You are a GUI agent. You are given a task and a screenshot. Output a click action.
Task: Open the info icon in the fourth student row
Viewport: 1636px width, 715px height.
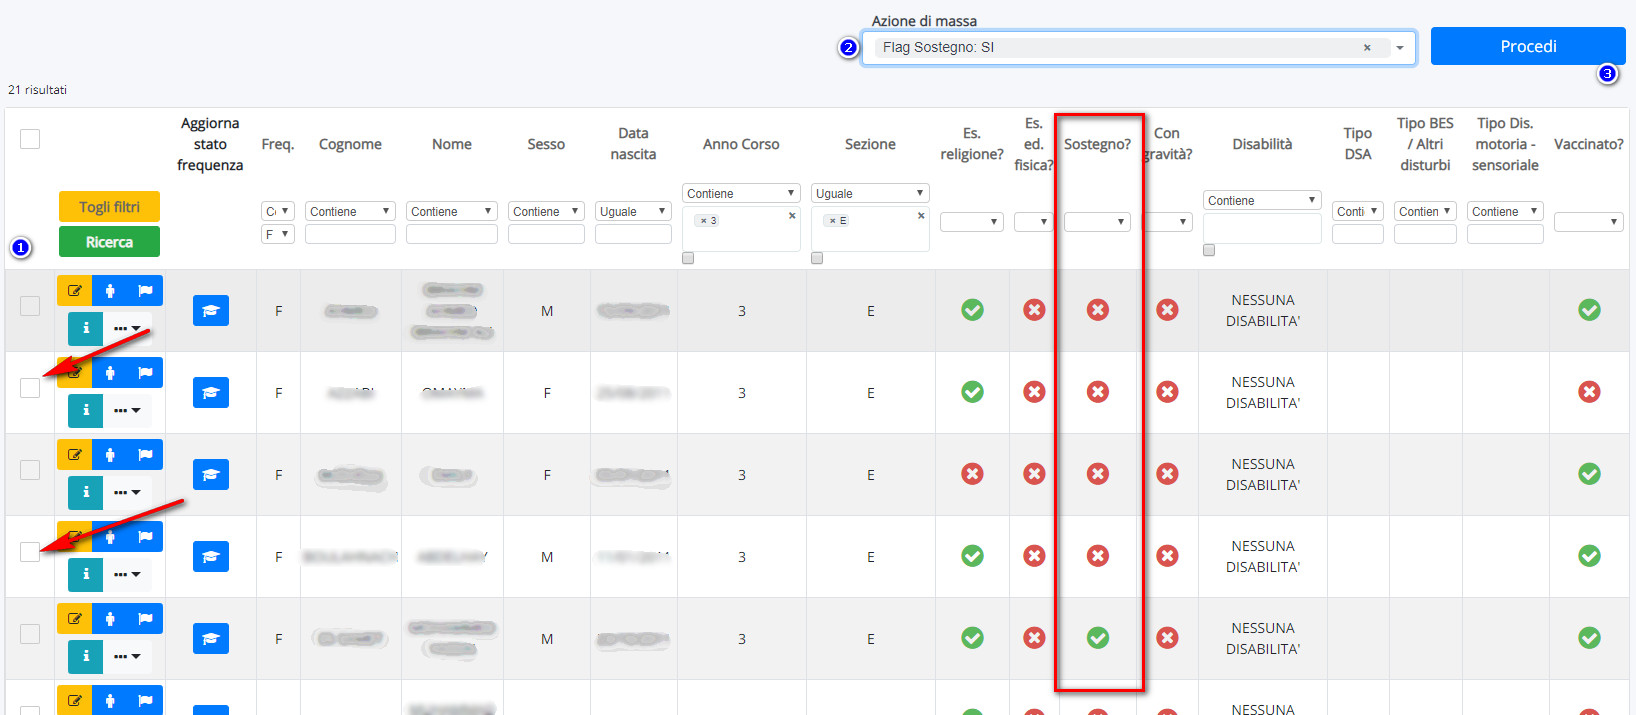86,574
